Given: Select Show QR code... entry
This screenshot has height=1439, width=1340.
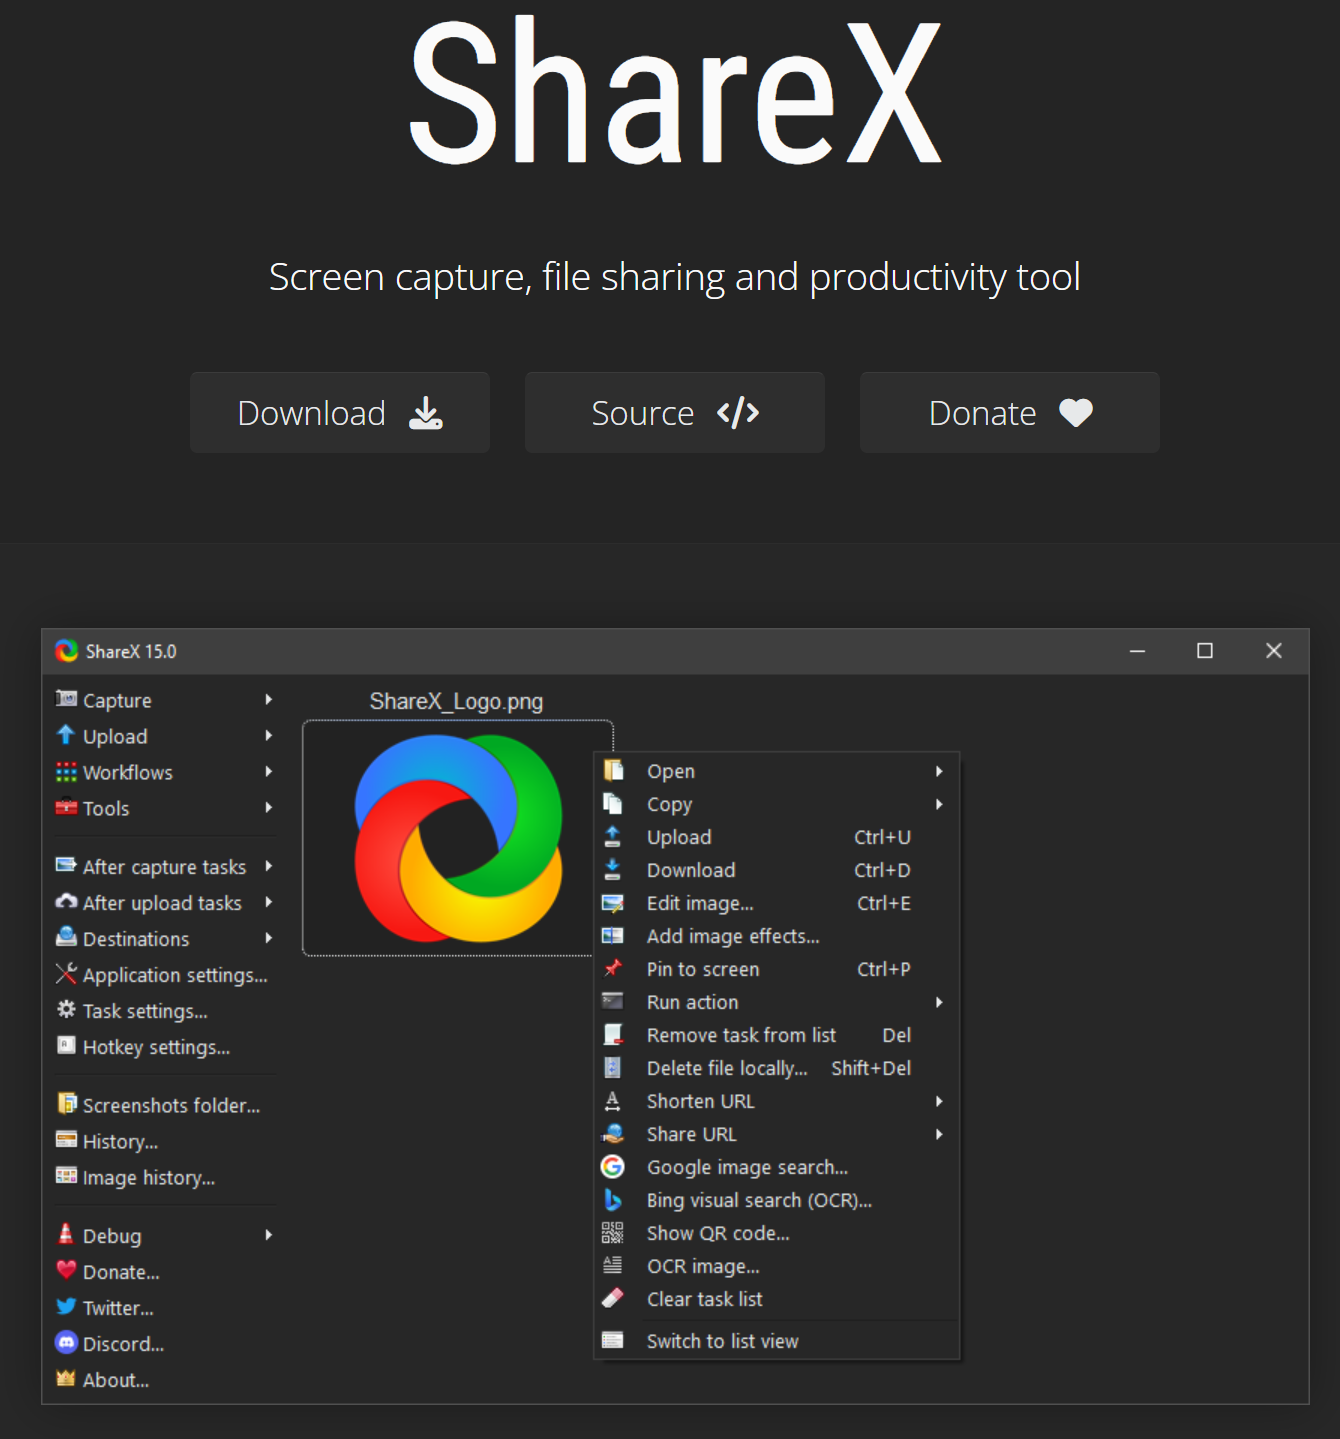Looking at the screenshot, I should (x=776, y=1233).
